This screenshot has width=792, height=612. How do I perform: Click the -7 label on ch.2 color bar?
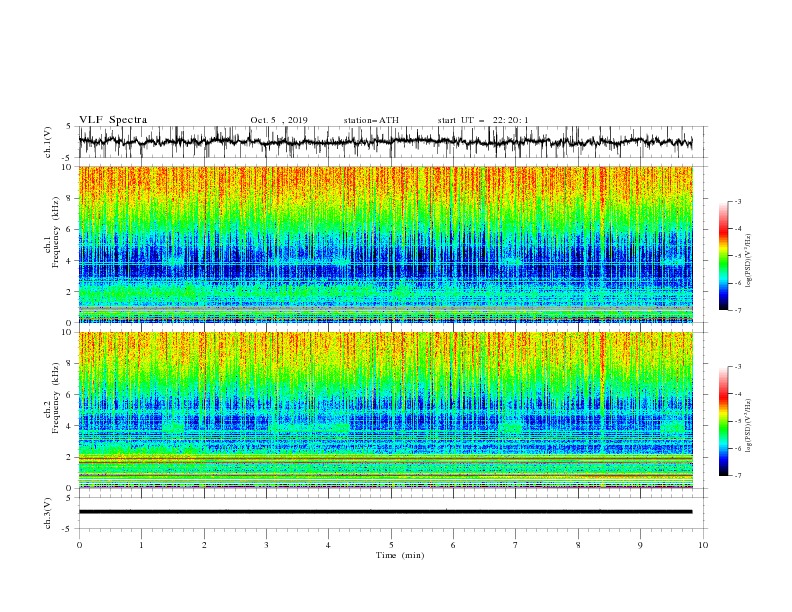click(737, 475)
